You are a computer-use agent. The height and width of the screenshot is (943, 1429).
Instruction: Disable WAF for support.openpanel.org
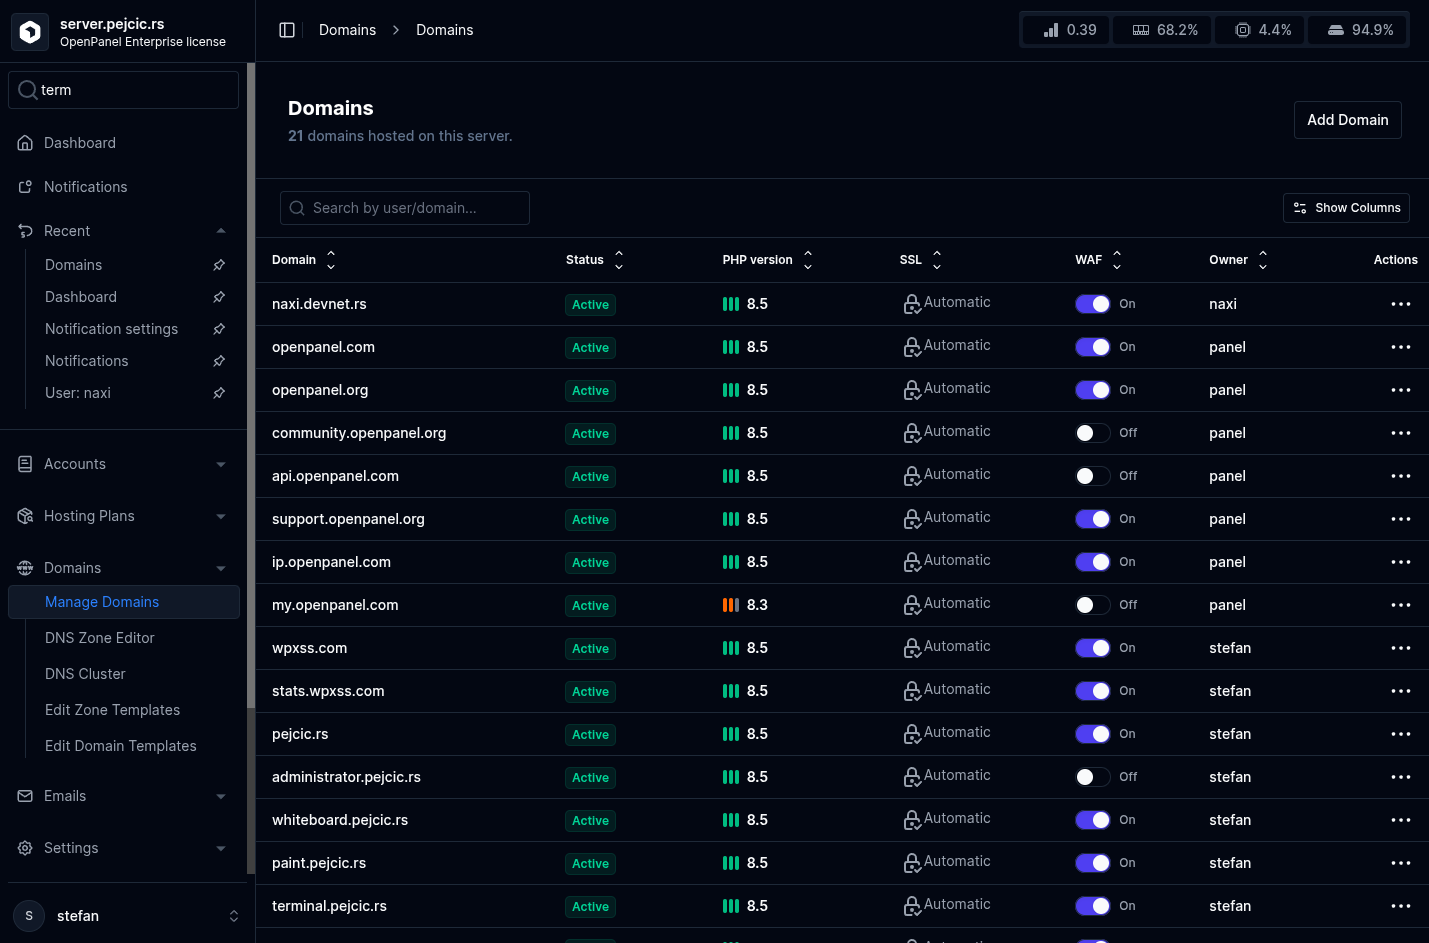pyautogui.click(x=1093, y=519)
